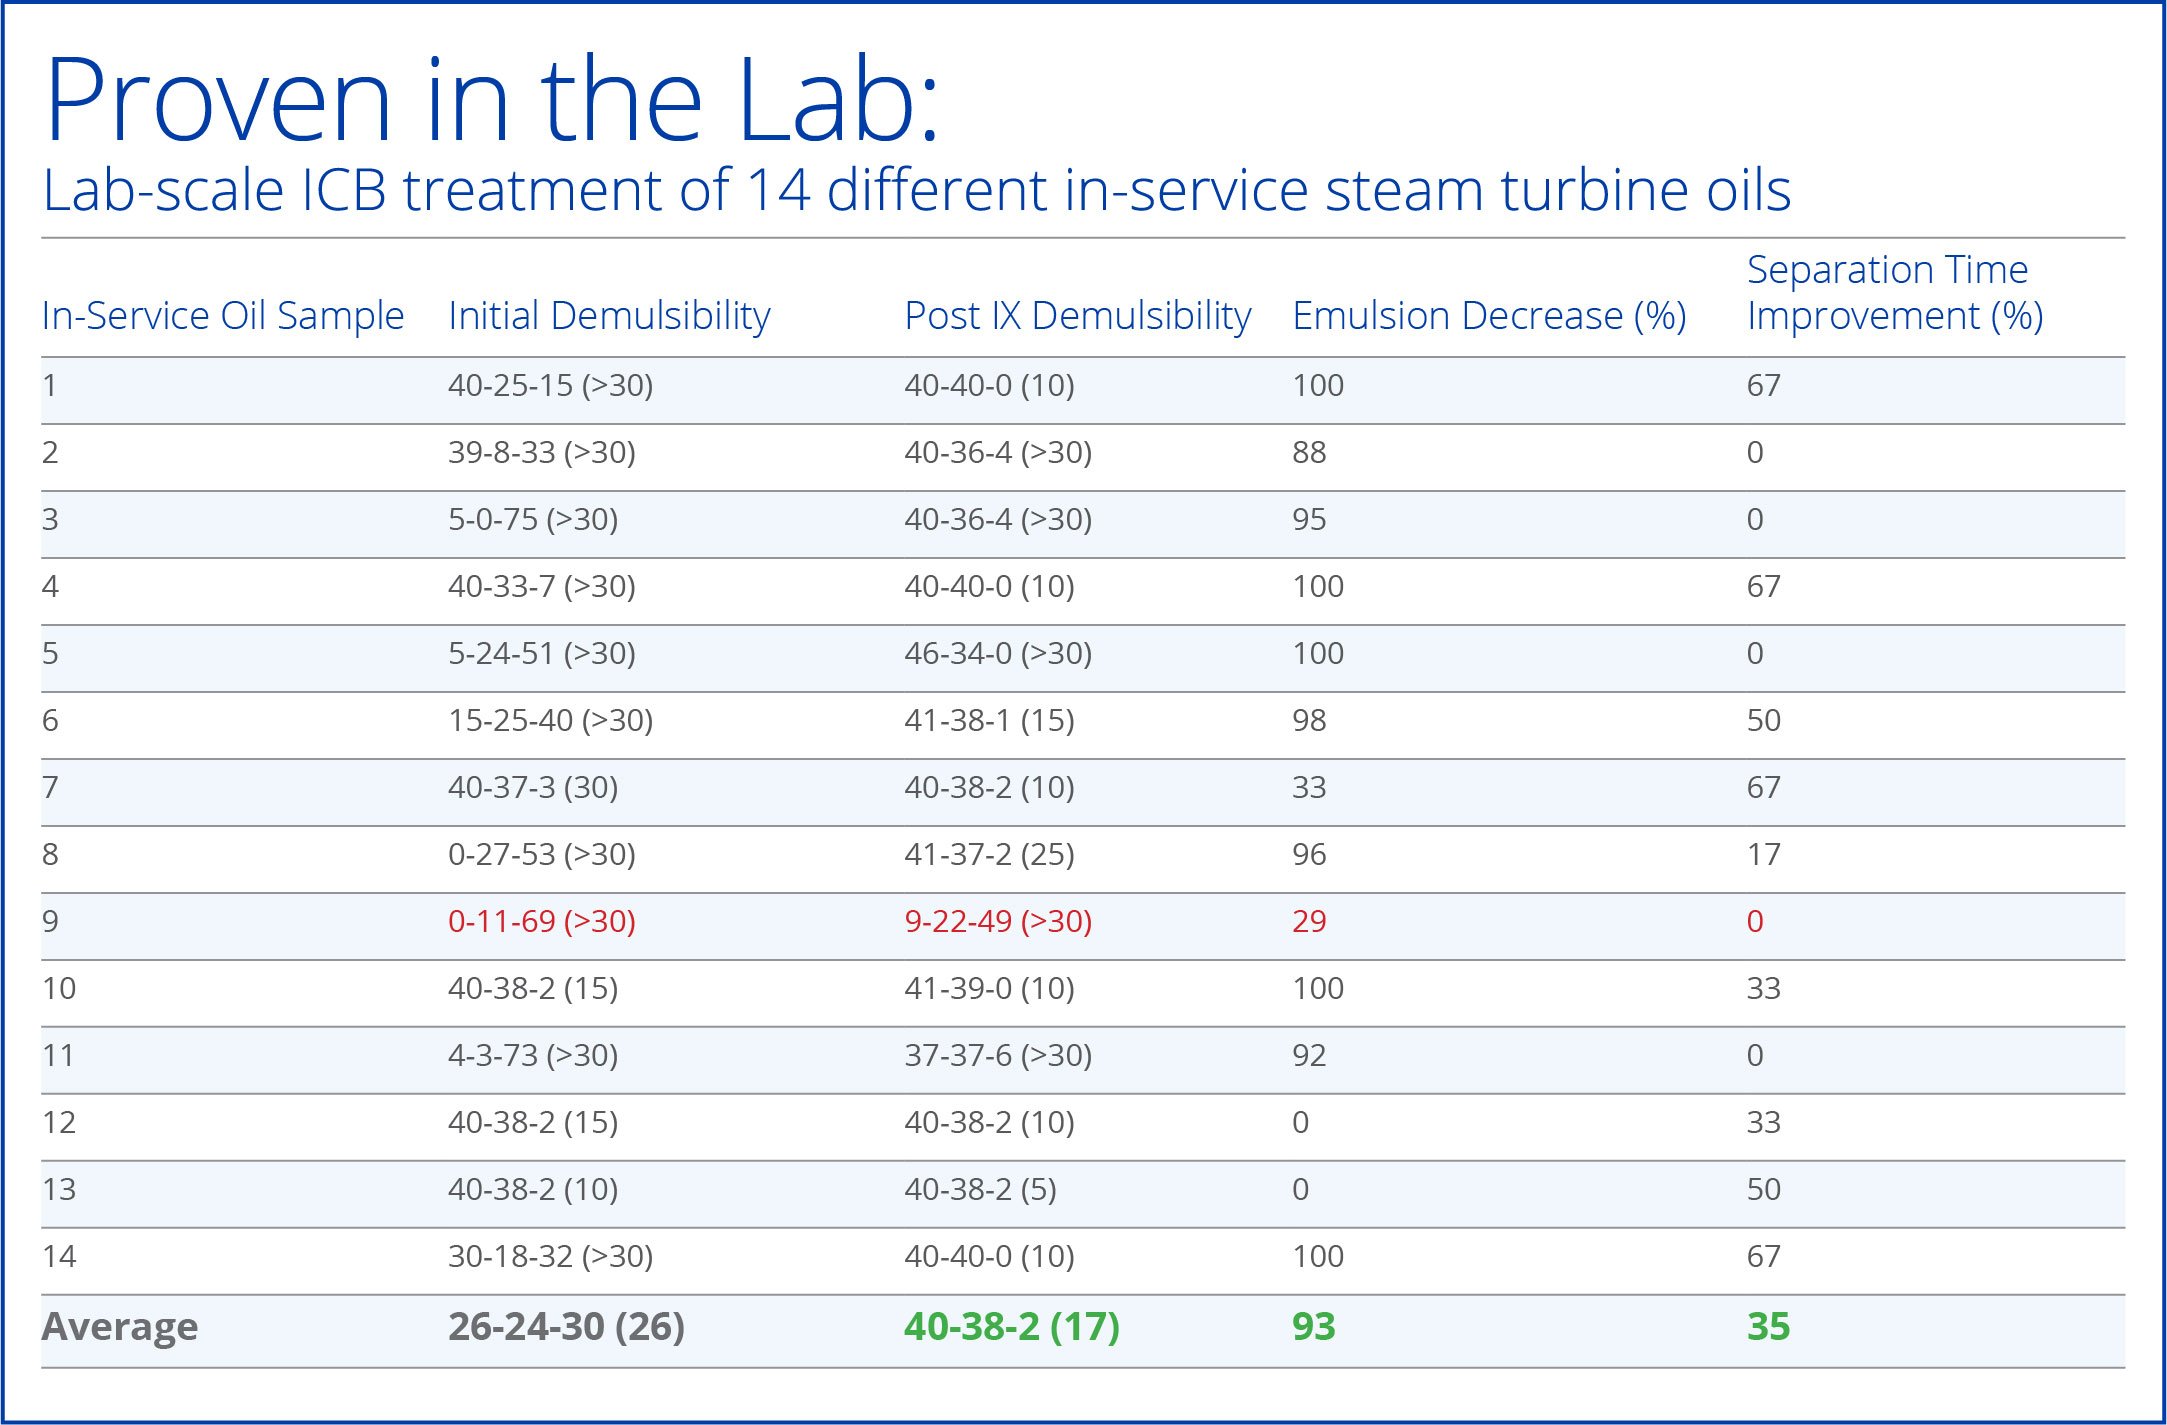Select post IX value '41-39-0 (10)'
2167x1425 pixels.
pos(989,988)
